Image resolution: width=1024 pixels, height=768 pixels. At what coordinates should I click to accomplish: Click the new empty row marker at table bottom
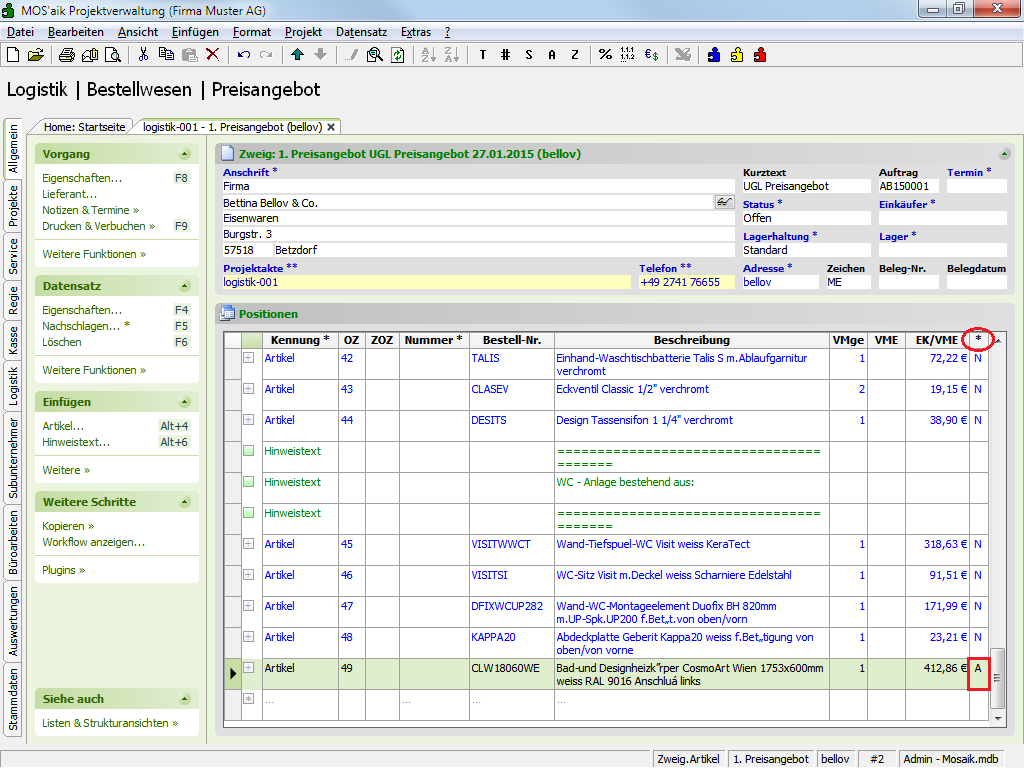[249, 699]
